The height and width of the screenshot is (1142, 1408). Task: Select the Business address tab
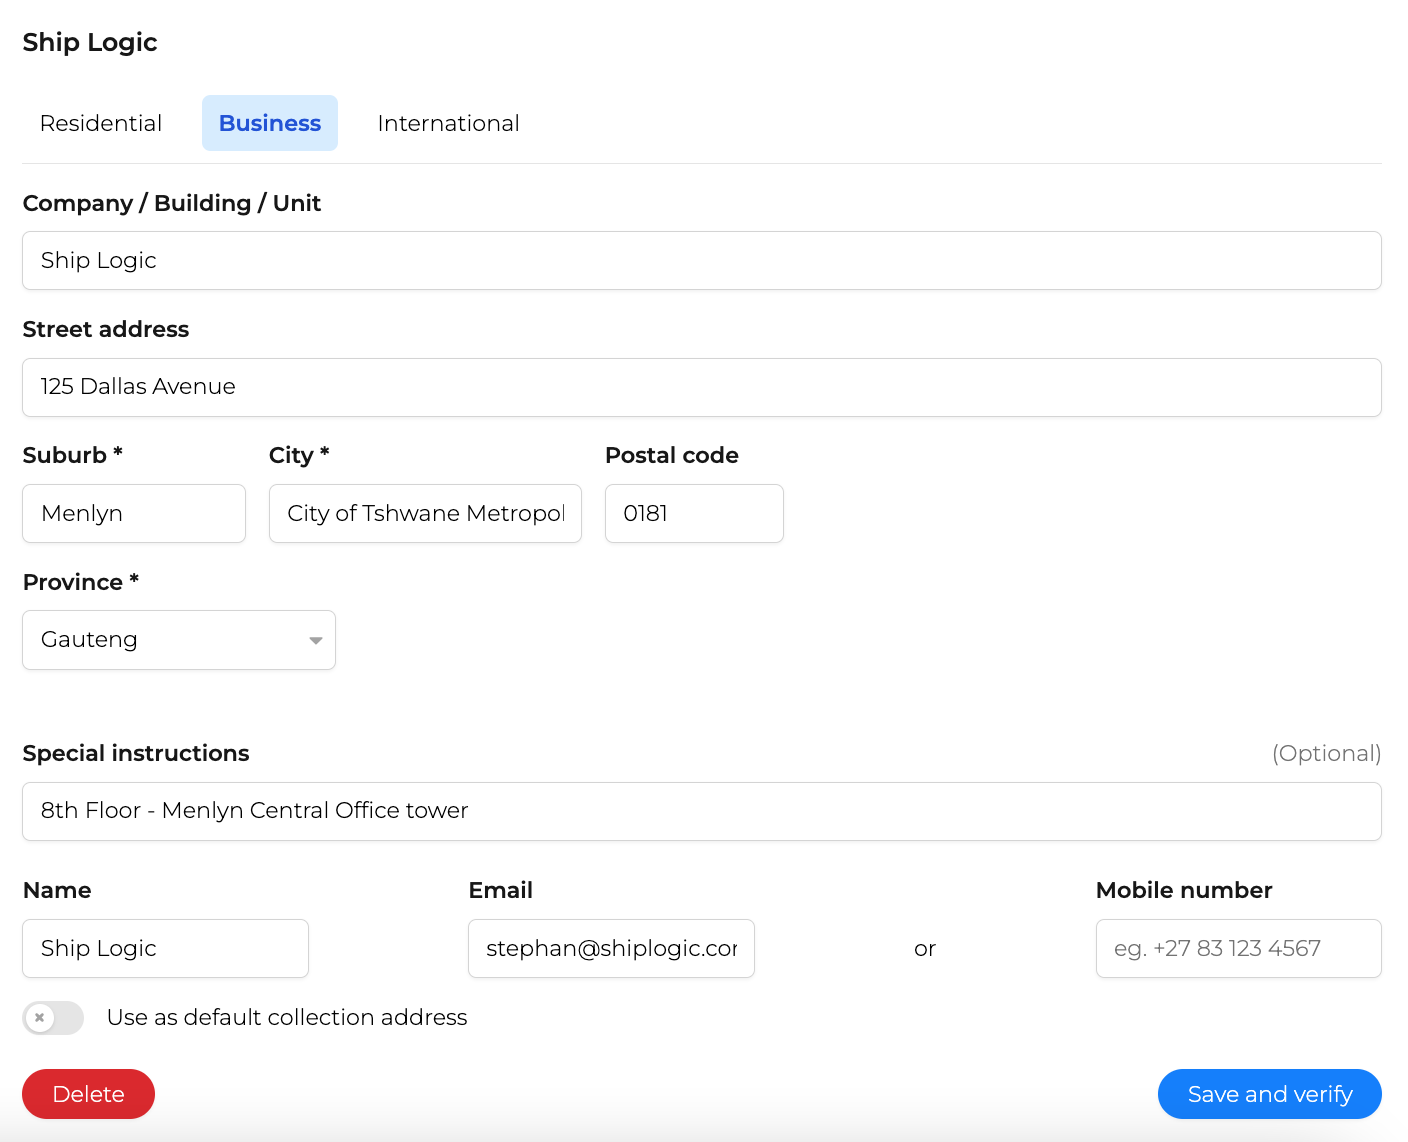(270, 123)
